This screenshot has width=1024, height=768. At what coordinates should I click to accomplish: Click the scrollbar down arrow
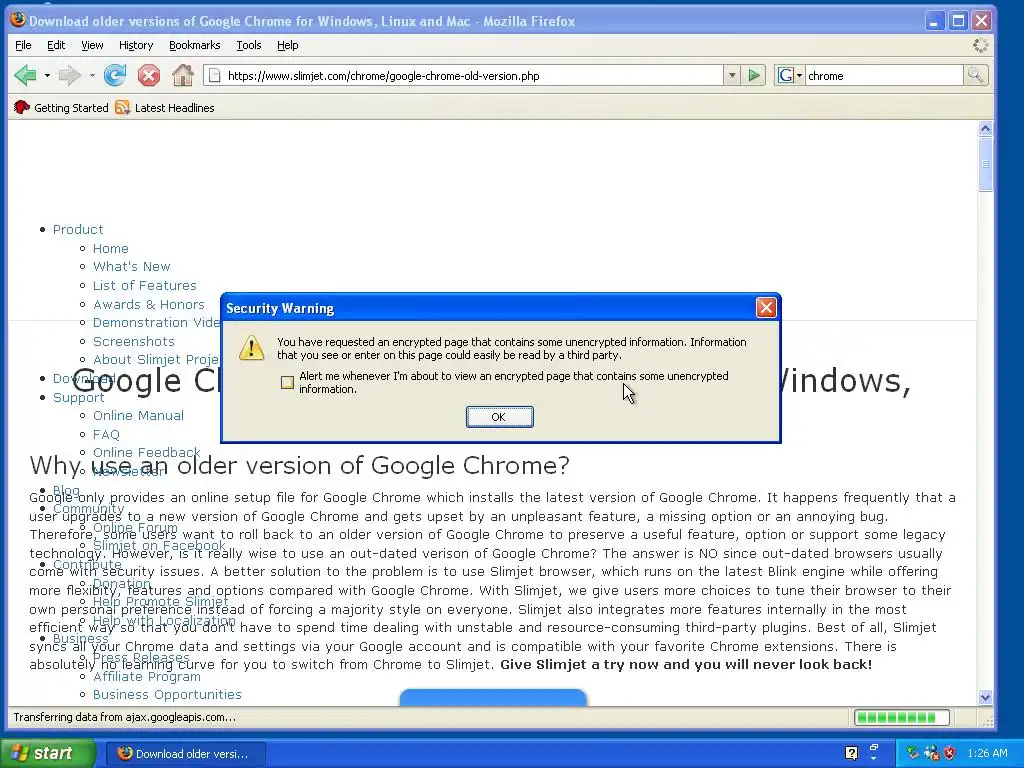click(985, 697)
